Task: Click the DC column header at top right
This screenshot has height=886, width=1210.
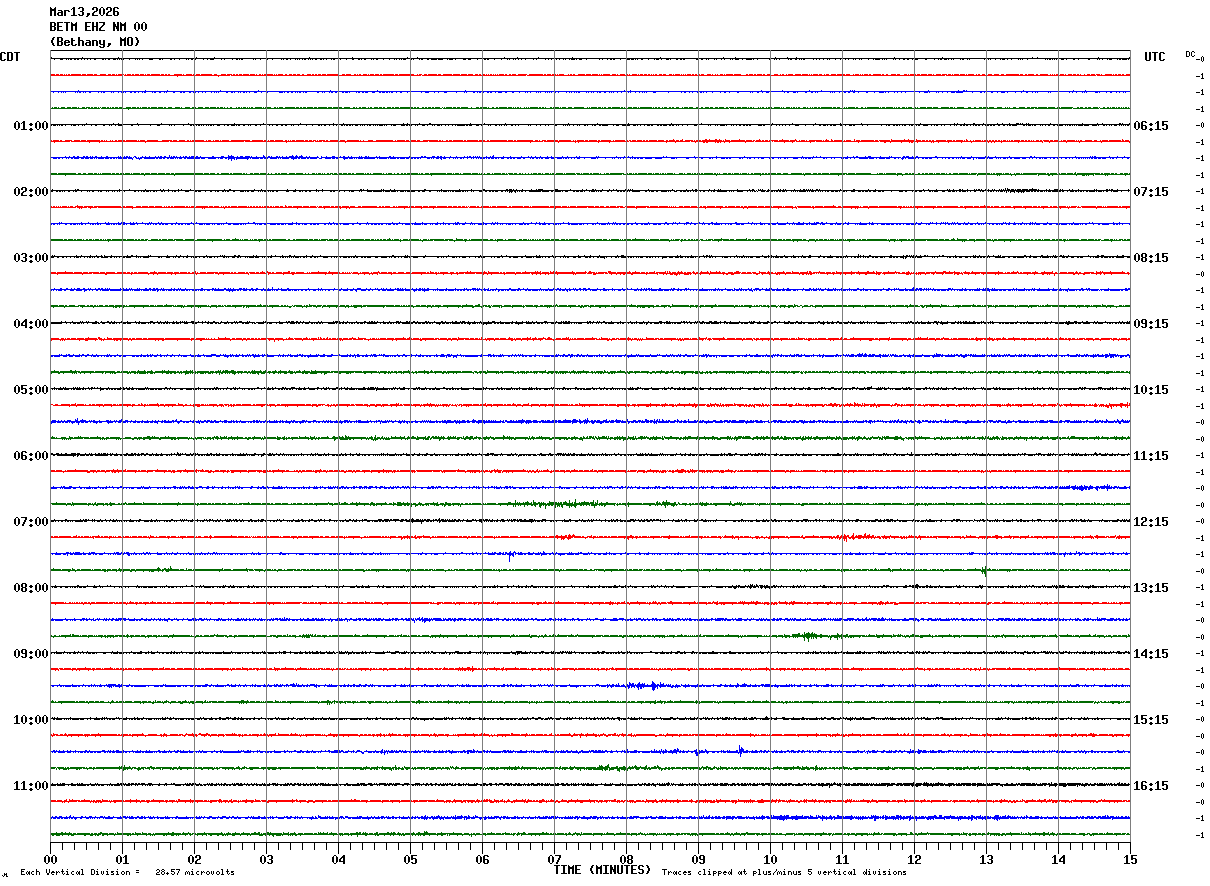Action: coord(1190,54)
